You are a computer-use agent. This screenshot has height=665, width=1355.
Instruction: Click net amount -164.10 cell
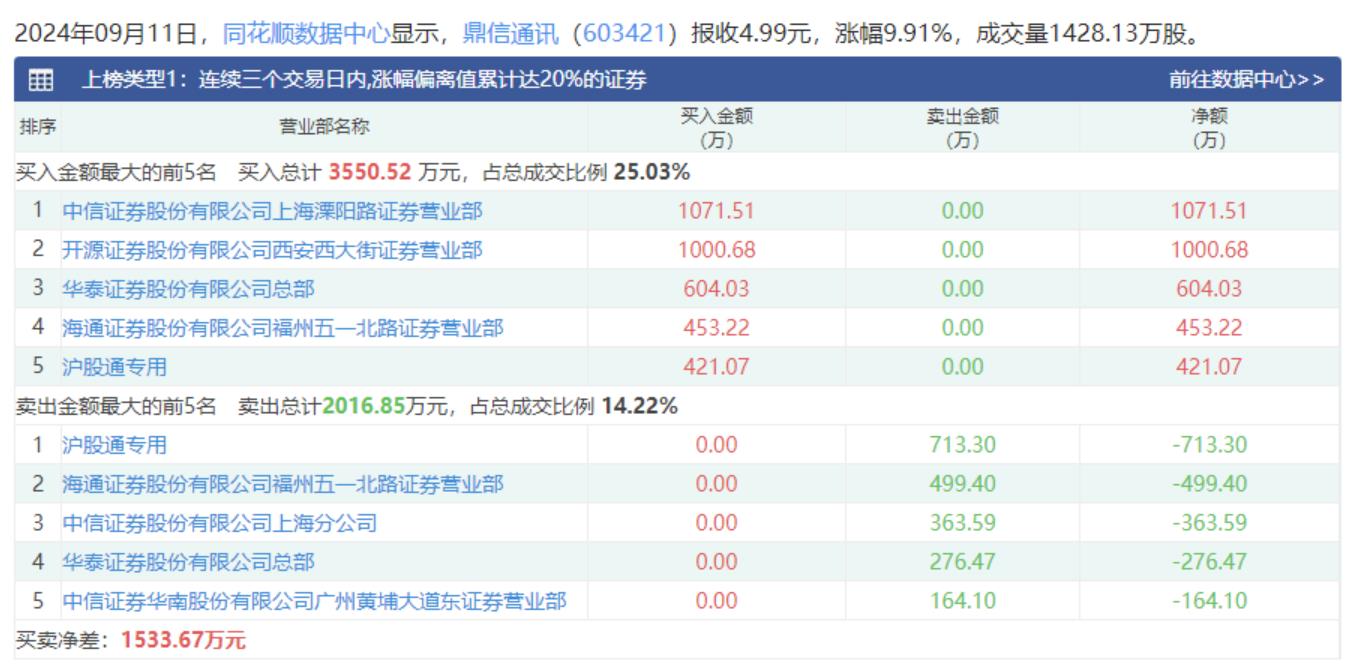tap(1209, 601)
